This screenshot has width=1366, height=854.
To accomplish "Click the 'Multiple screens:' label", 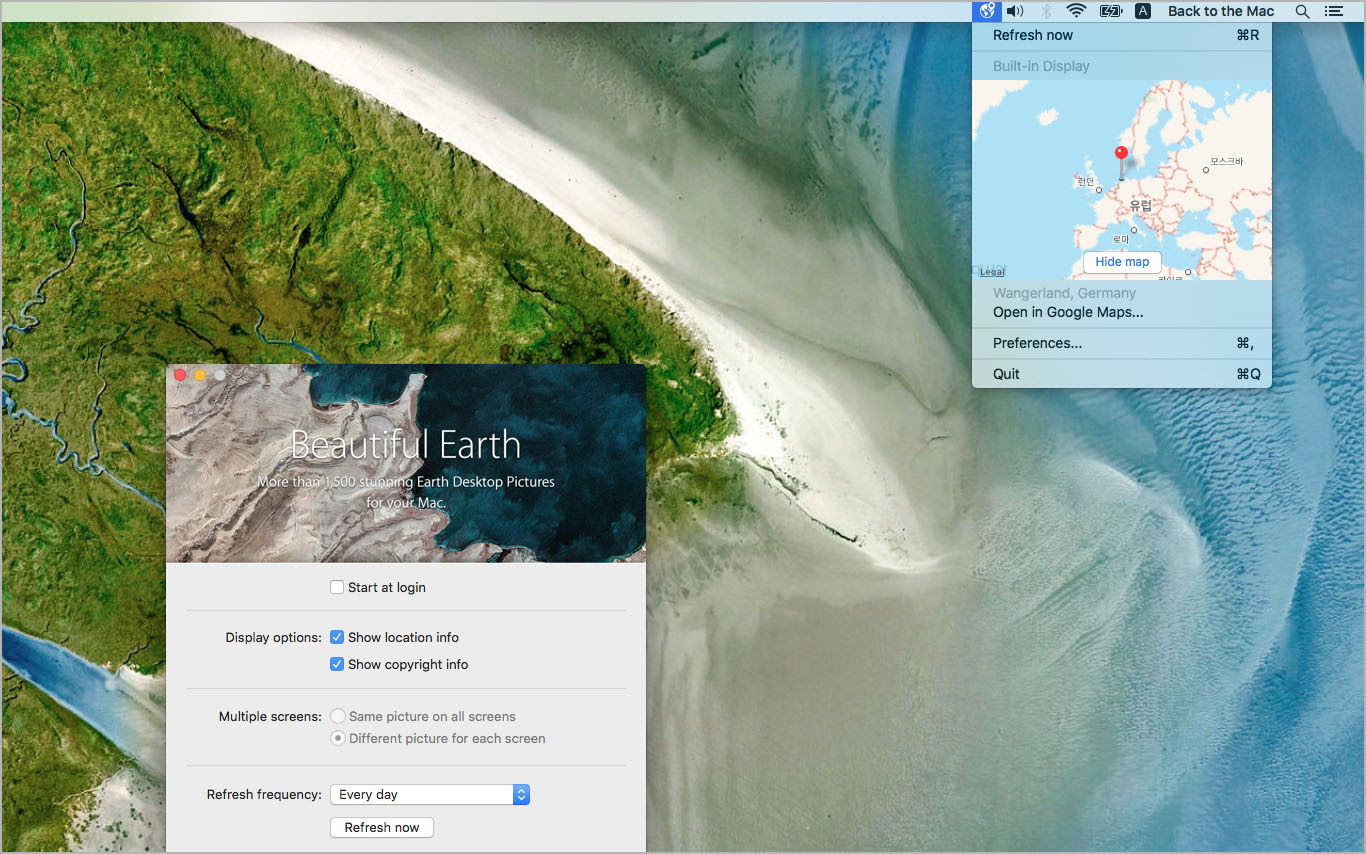I will (270, 716).
